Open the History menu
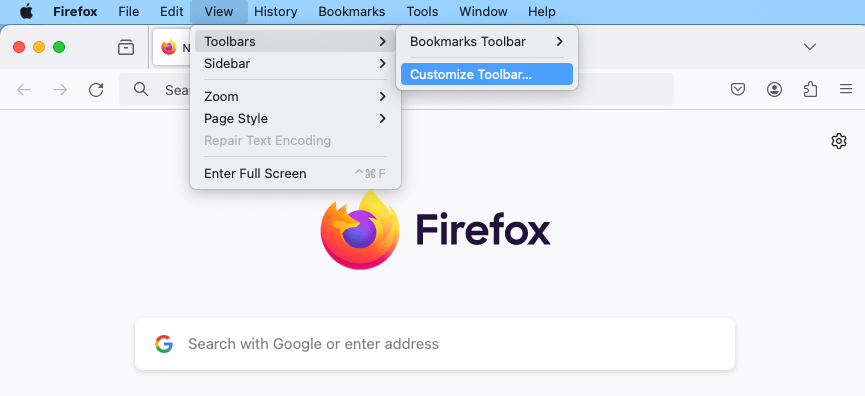This screenshot has height=396, width=865. 276,12
